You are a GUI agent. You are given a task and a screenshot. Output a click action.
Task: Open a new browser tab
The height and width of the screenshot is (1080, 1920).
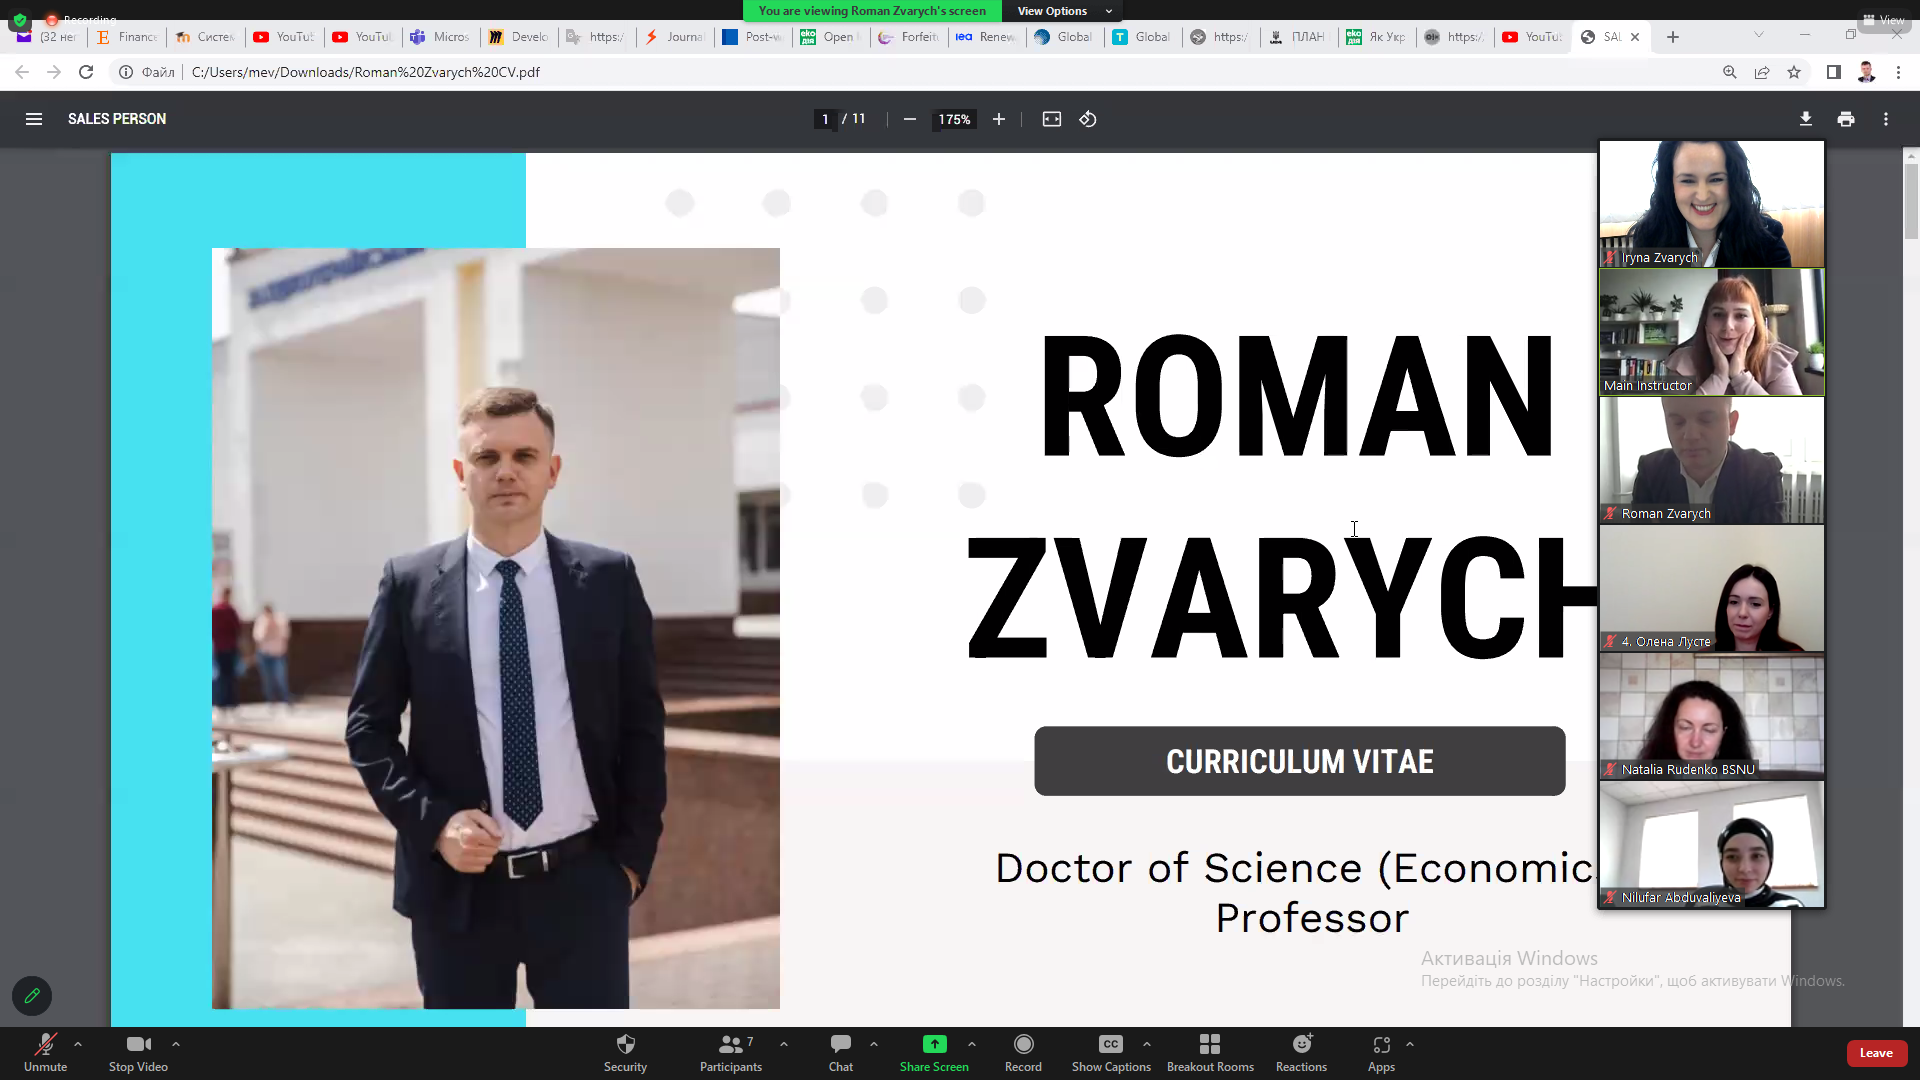tap(1673, 37)
